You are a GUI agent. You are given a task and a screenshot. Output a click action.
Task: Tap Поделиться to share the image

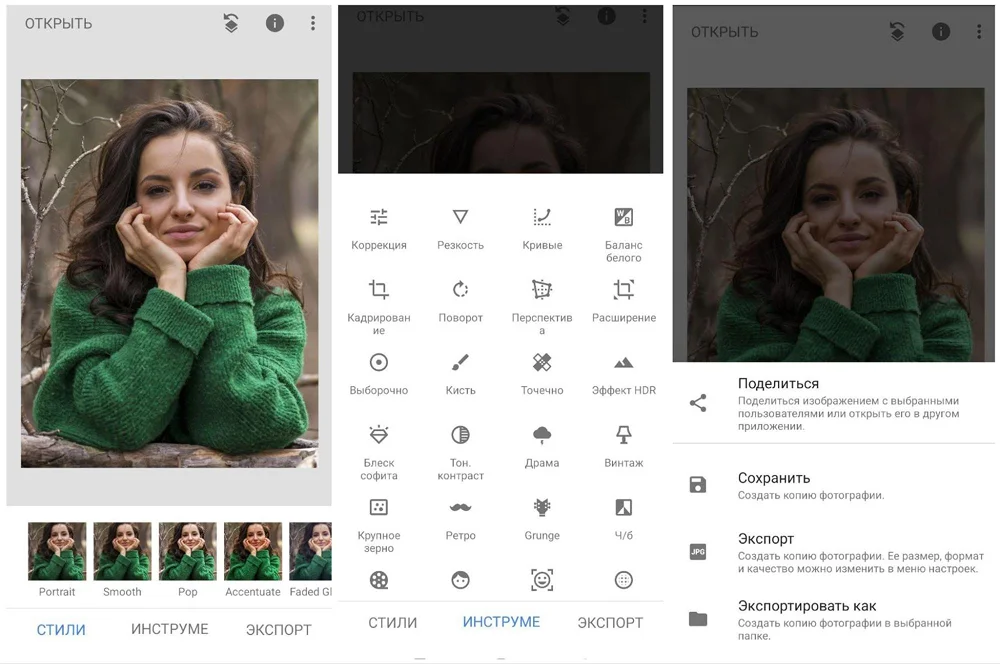tap(778, 384)
